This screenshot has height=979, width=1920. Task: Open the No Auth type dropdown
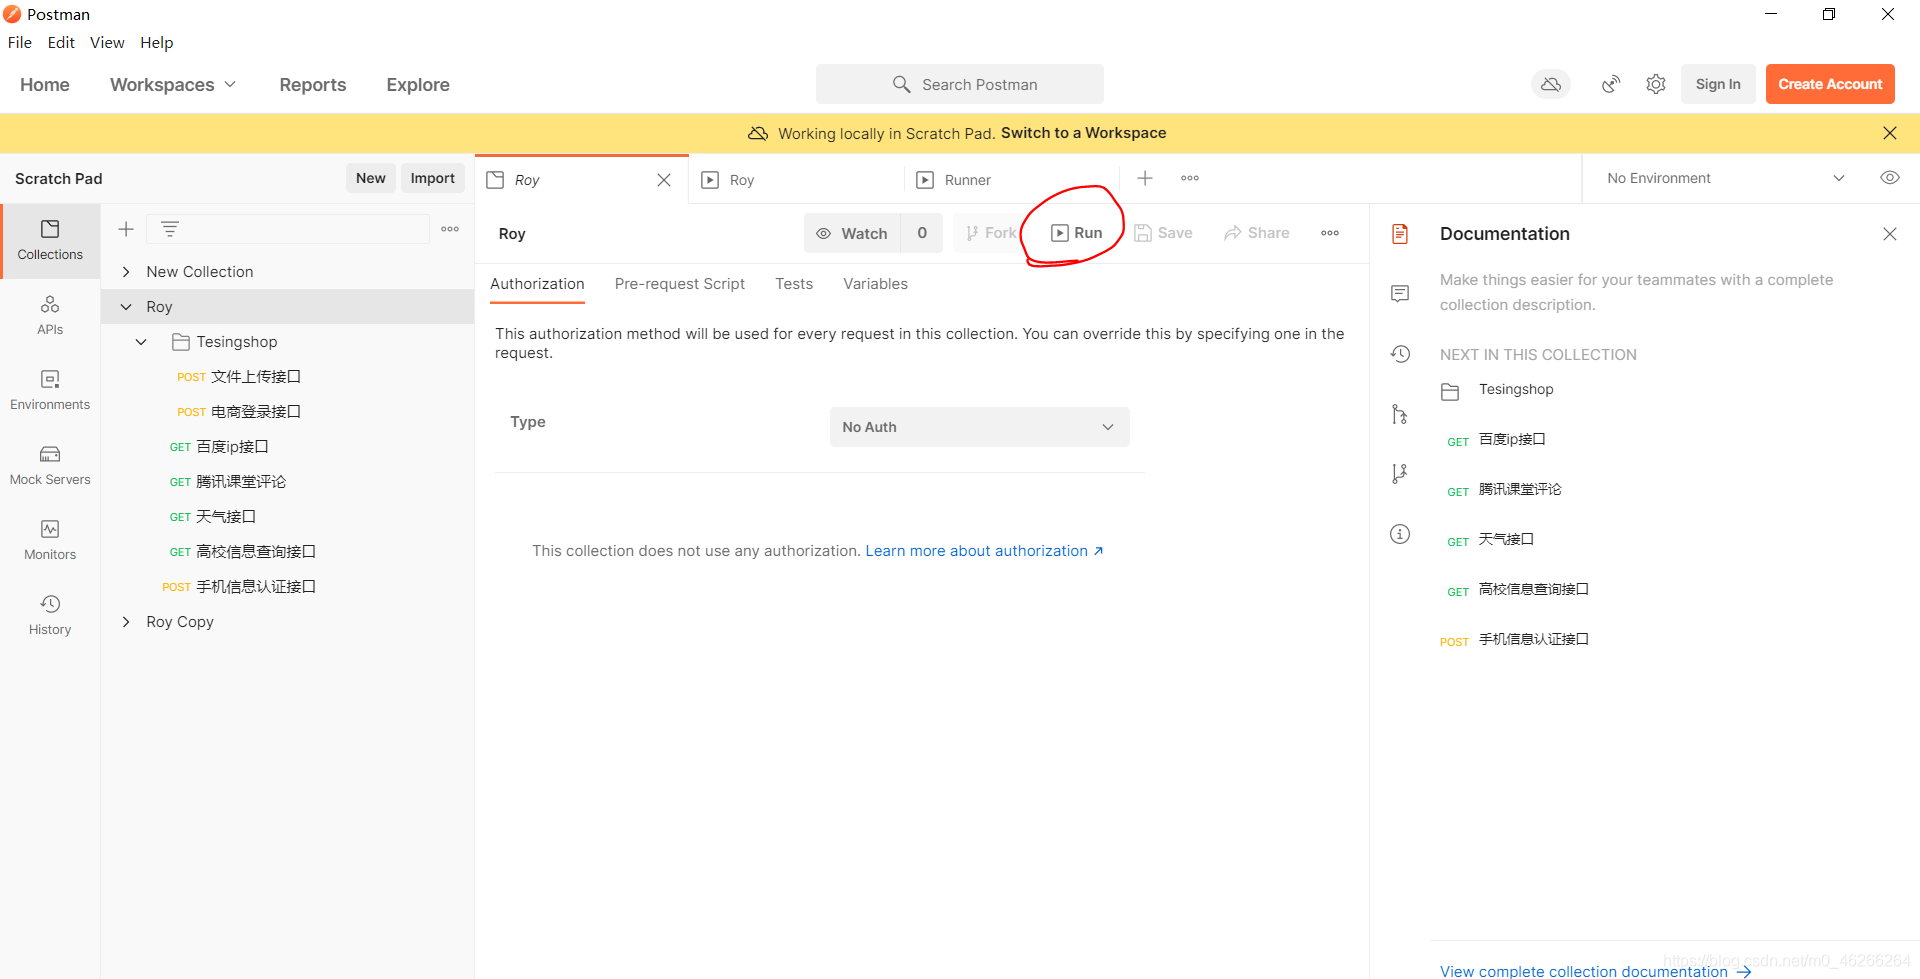tap(980, 427)
